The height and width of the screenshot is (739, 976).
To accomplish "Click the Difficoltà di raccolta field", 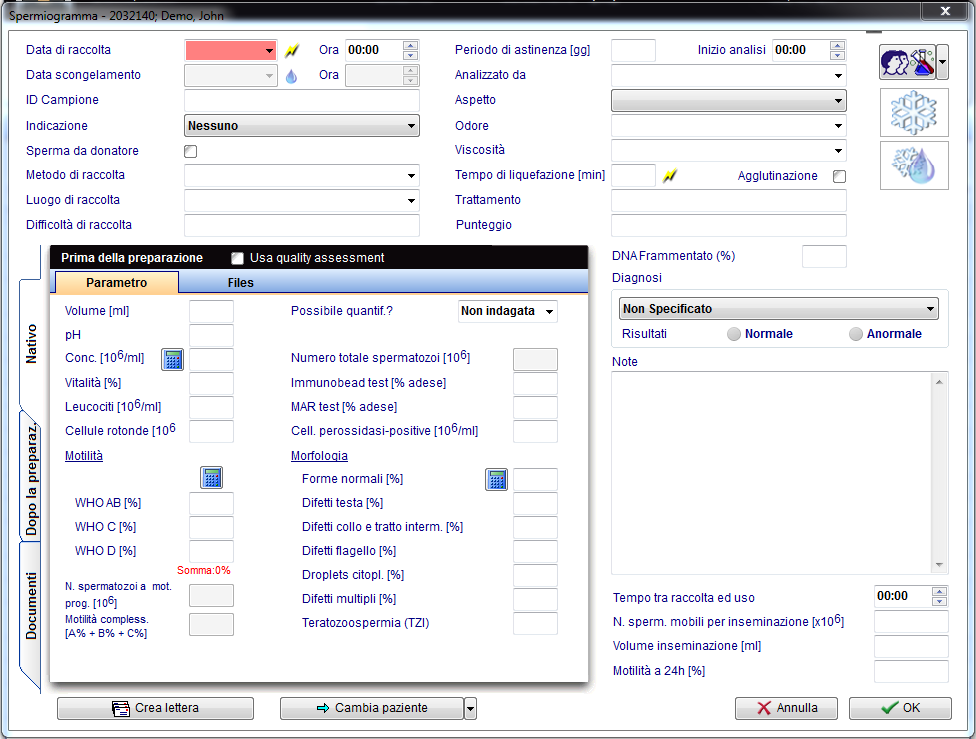I will coord(302,225).
